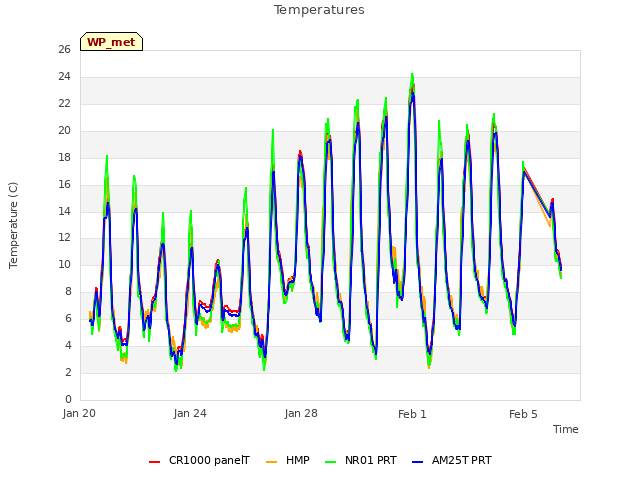Viewport: 640px width, 480px height.
Task: Click the 20 y-axis tick label
Action: coord(64,130)
